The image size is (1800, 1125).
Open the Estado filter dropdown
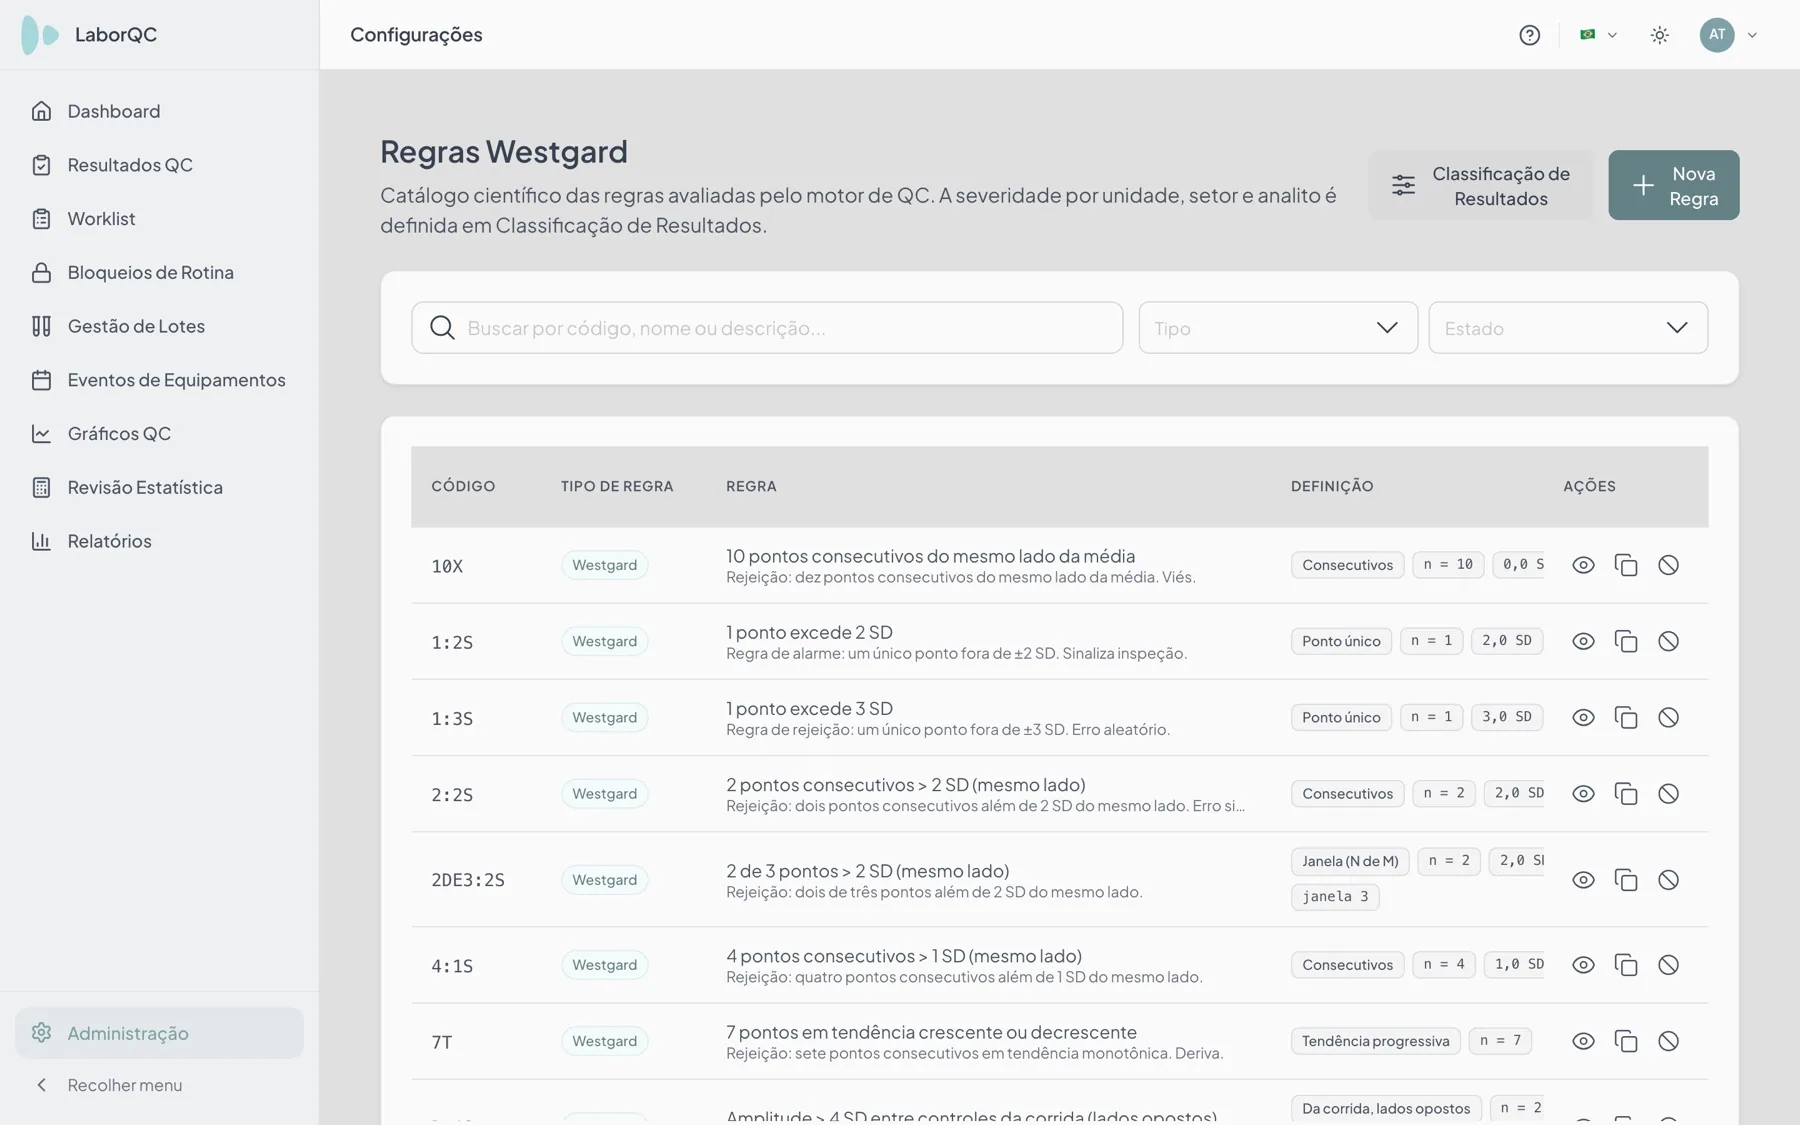click(x=1568, y=328)
